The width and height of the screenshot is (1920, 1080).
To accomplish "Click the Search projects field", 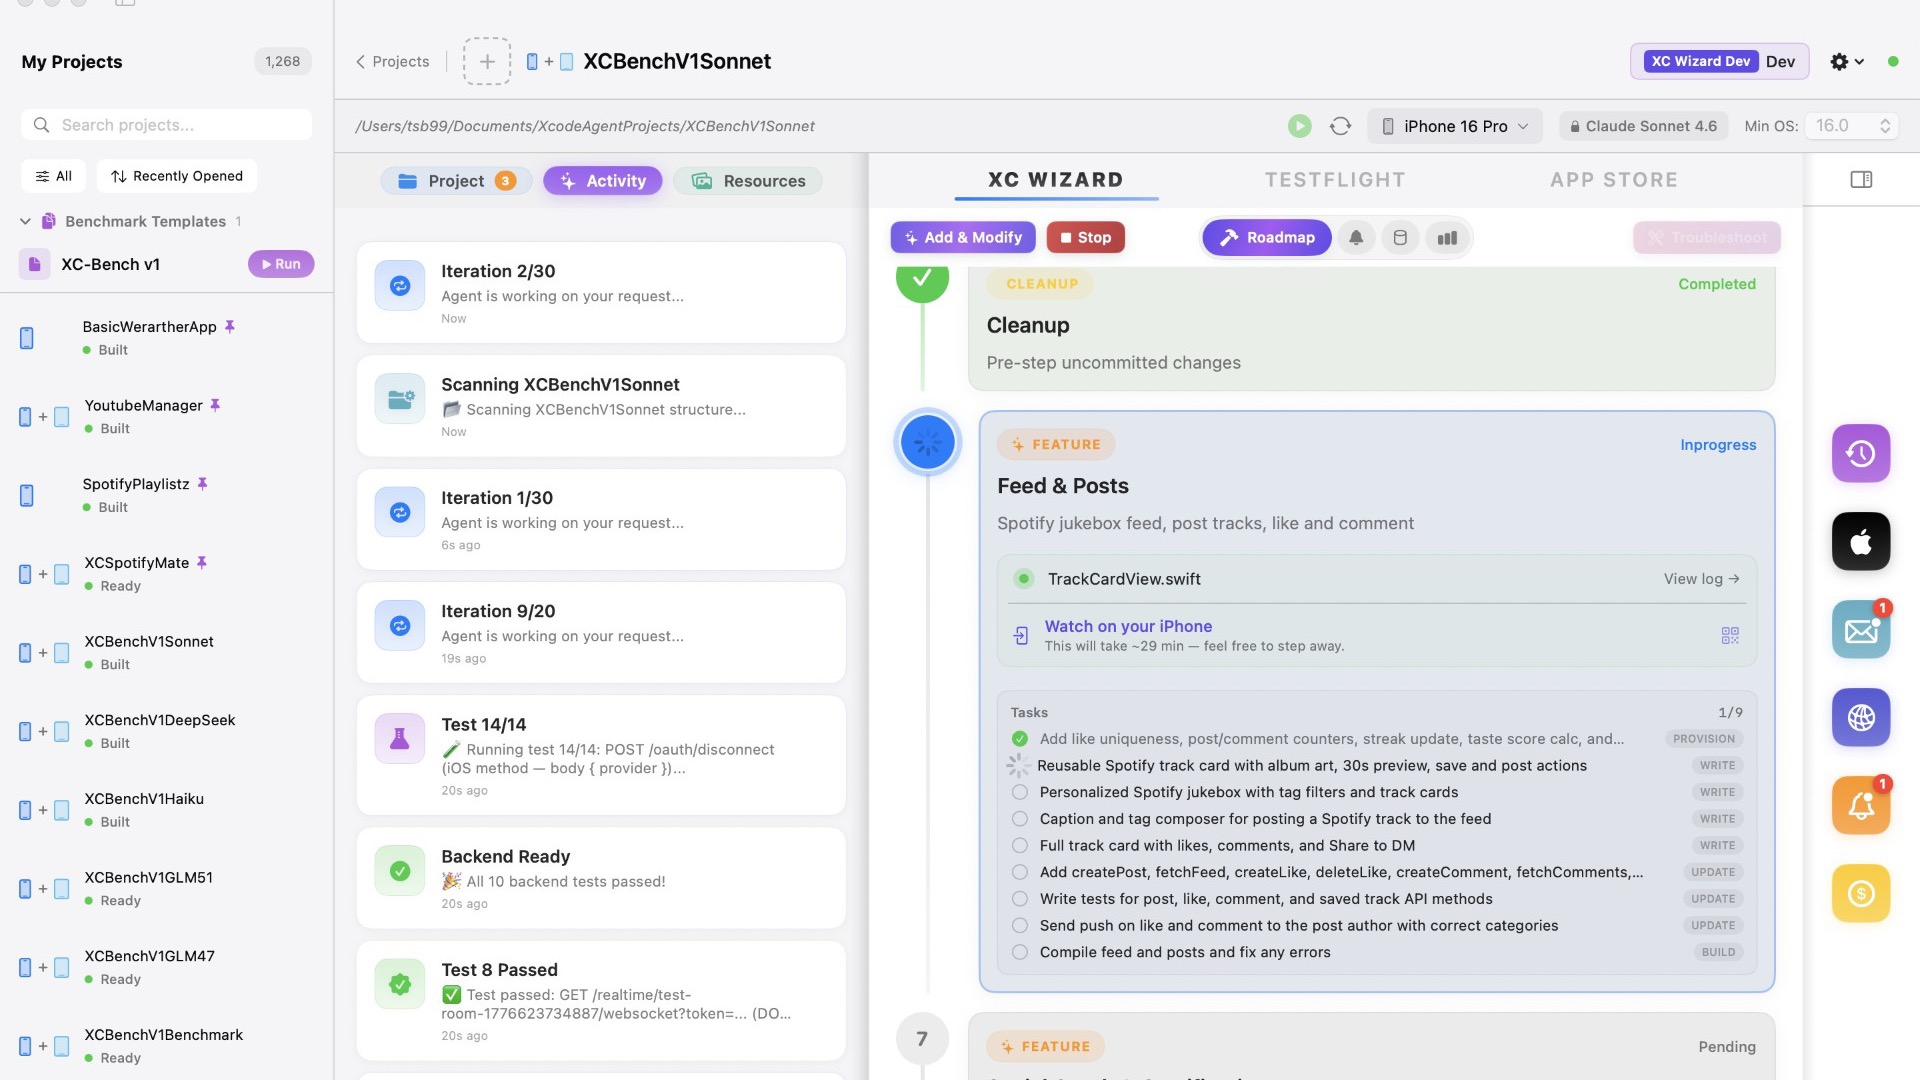I will (x=166, y=125).
